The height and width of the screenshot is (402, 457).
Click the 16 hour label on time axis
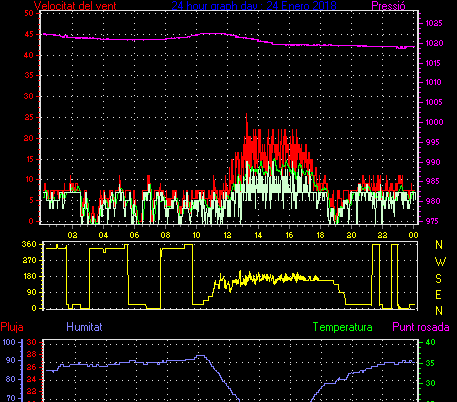(x=289, y=235)
